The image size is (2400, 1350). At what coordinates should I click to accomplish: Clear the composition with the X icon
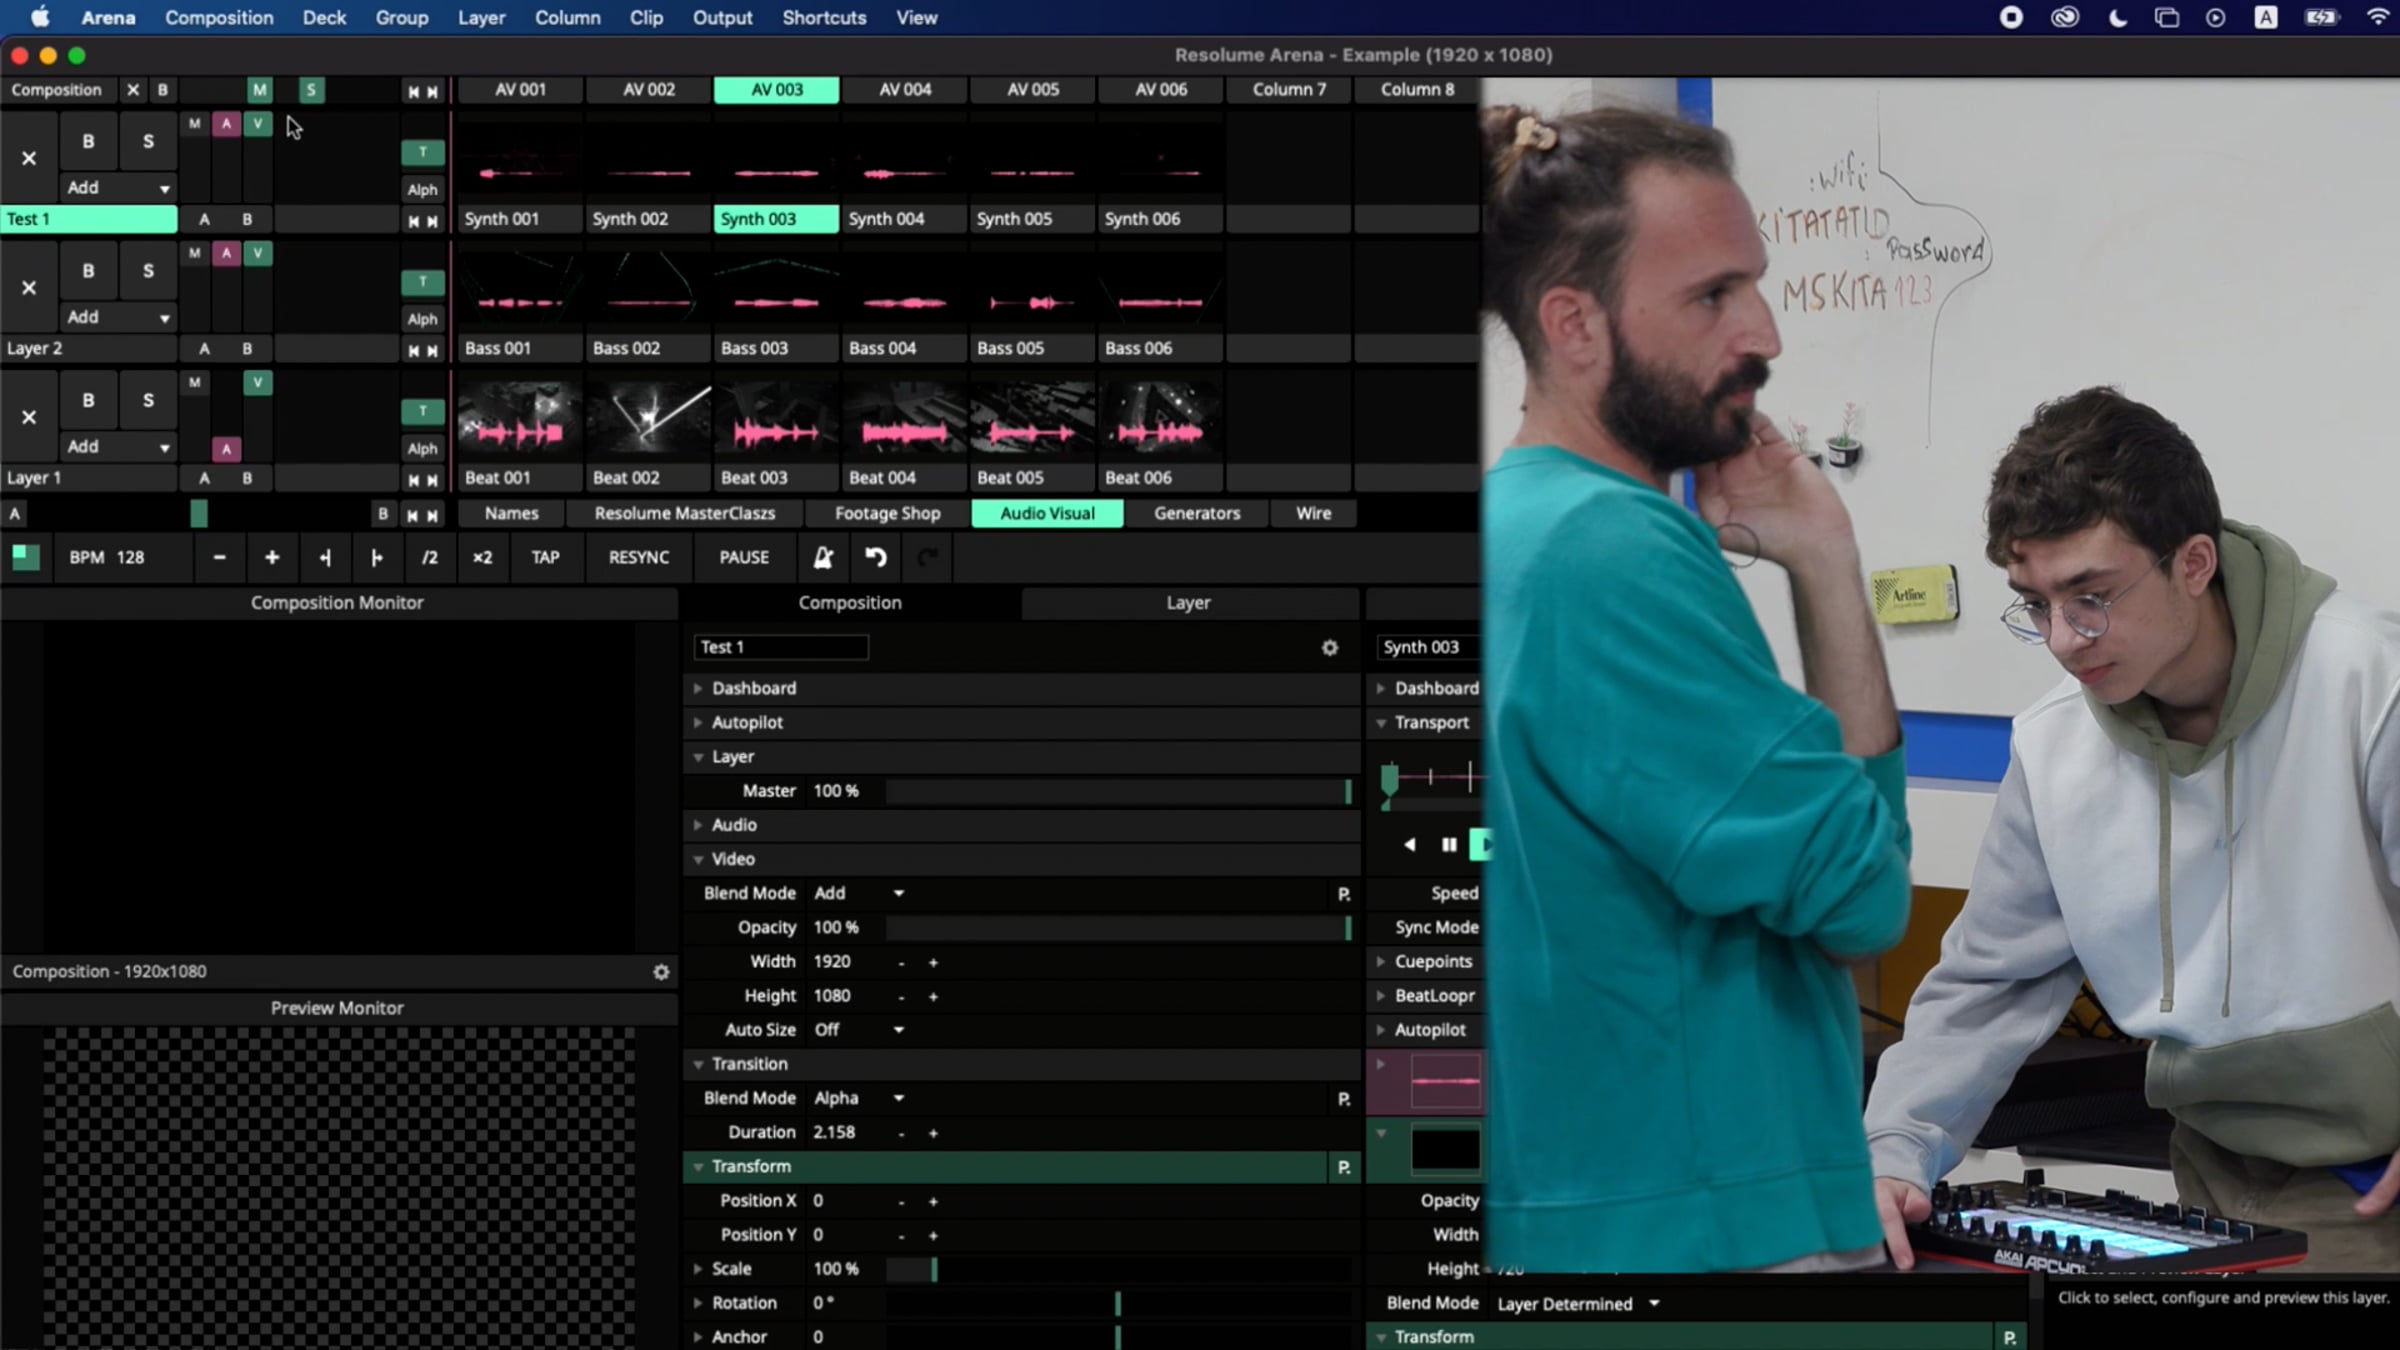132,89
